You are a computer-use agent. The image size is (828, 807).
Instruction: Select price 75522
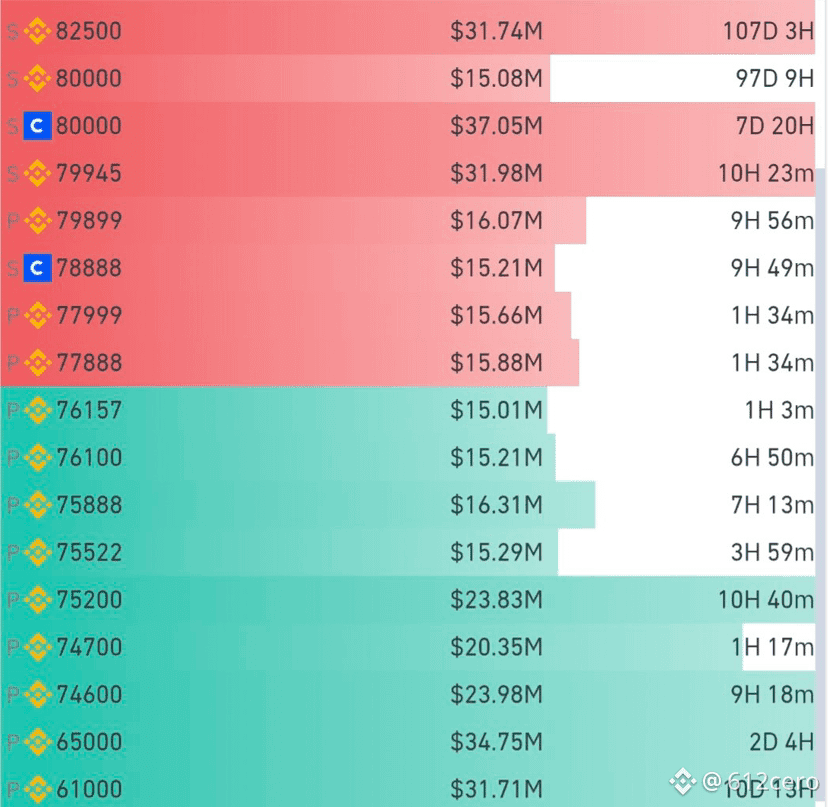(89, 553)
